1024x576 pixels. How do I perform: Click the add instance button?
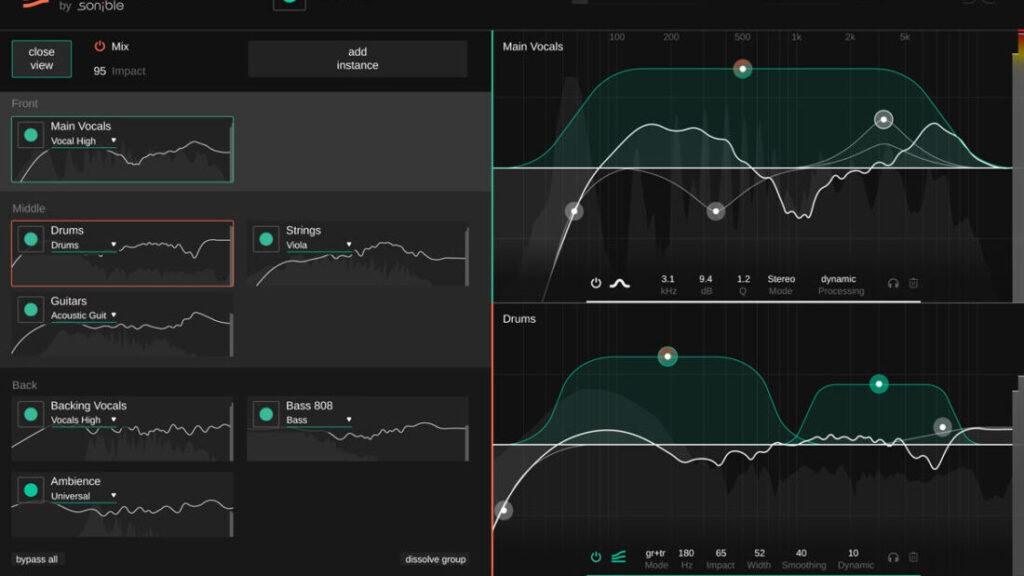pyautogui.click(x=357, y=59)
